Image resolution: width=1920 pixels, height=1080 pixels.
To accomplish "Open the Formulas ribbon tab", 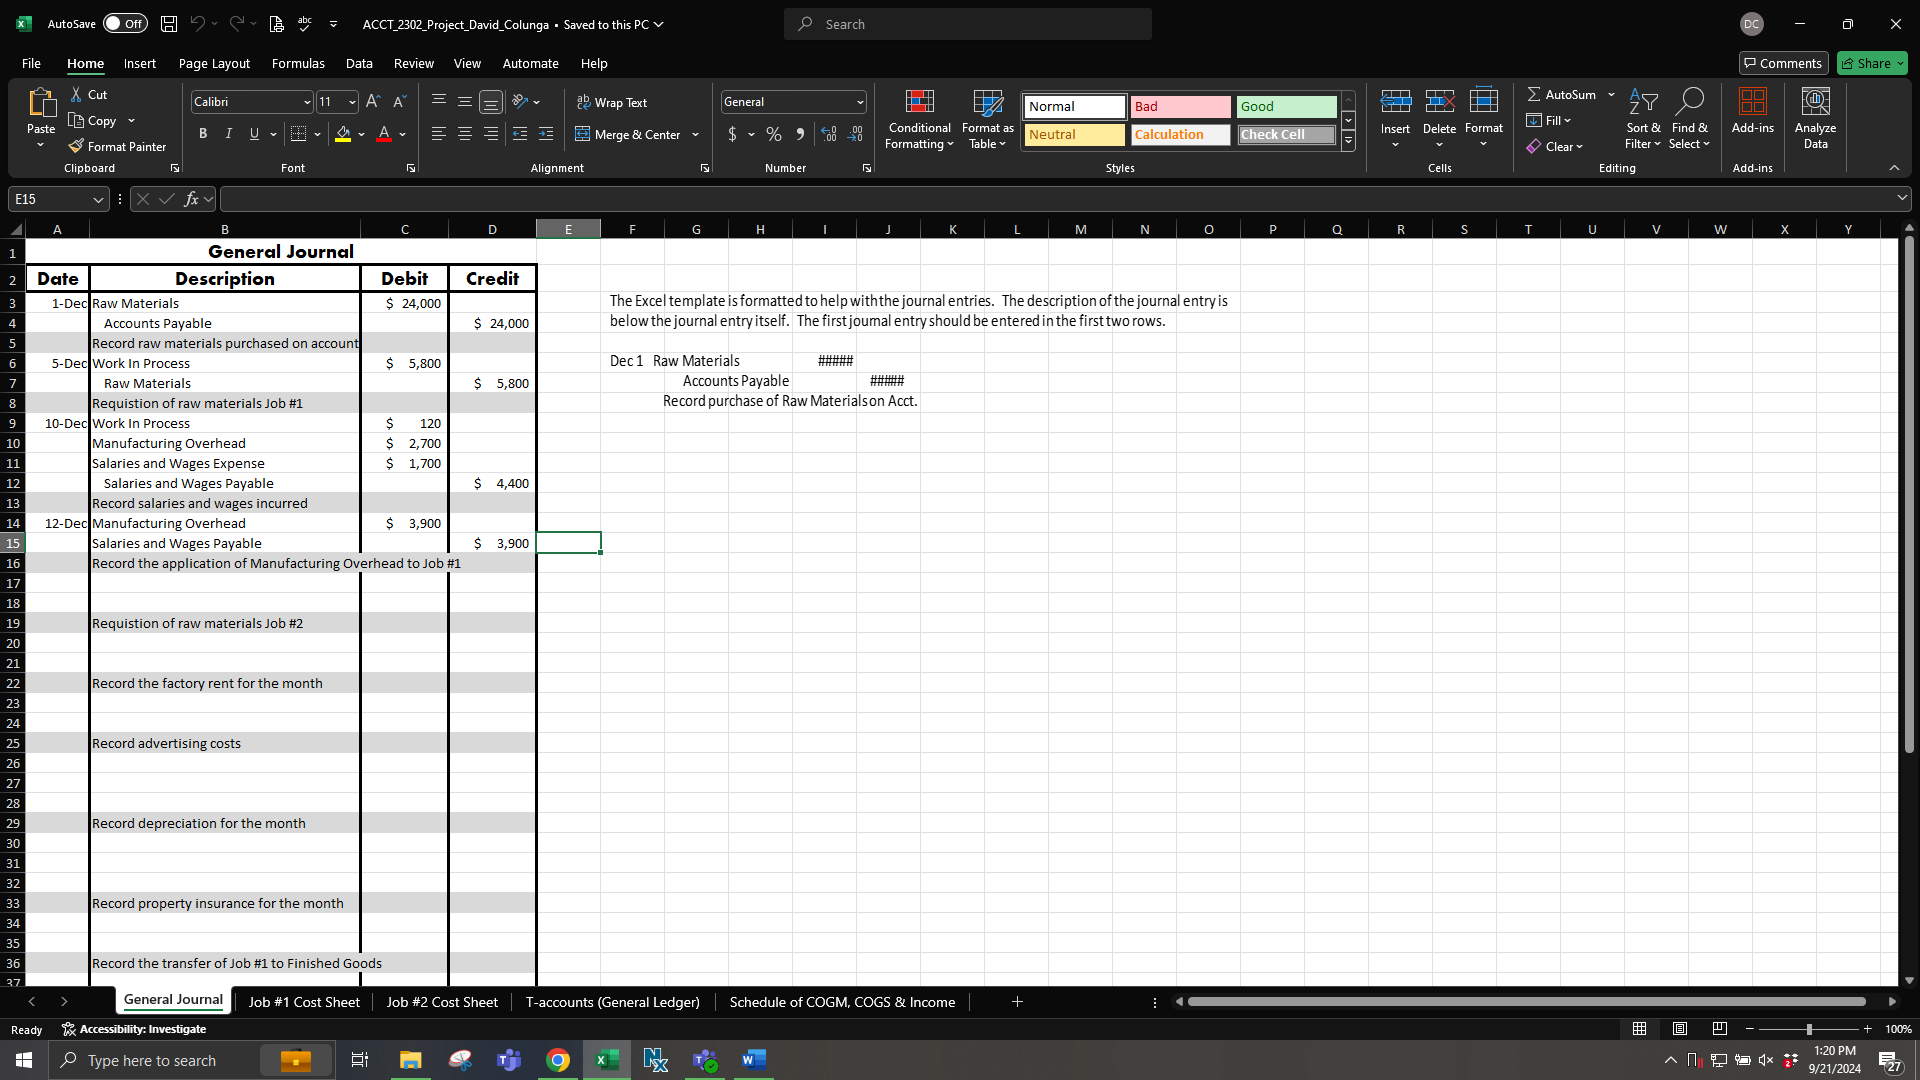I will pyautogui.click(x=298, y=63).
